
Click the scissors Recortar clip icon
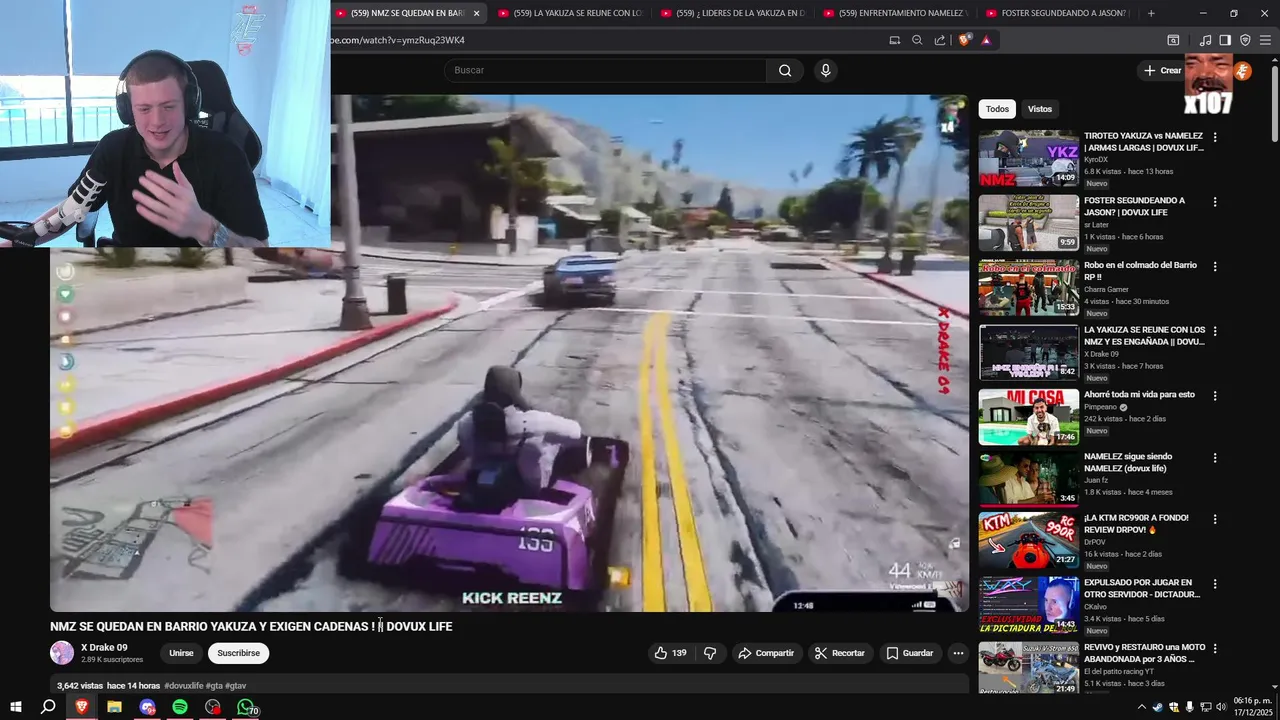[x=821, y=653]
